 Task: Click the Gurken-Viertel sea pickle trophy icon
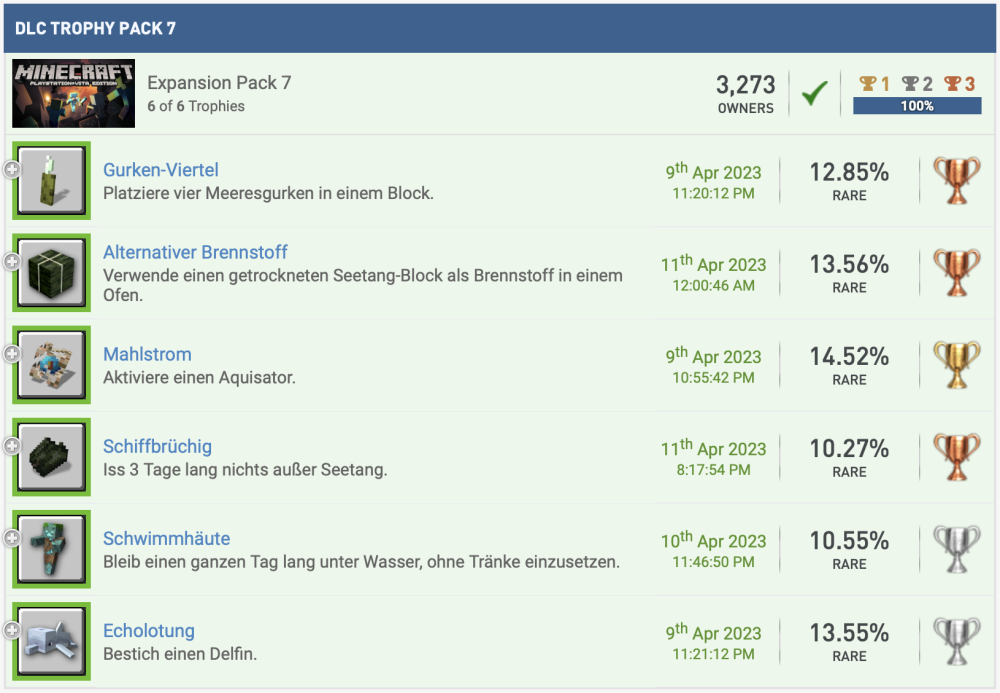coord(52,181)
